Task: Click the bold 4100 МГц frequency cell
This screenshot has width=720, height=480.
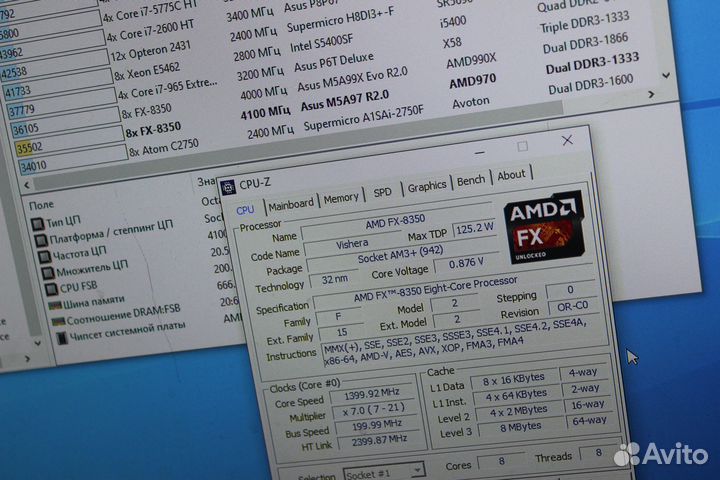Action: 265,112
